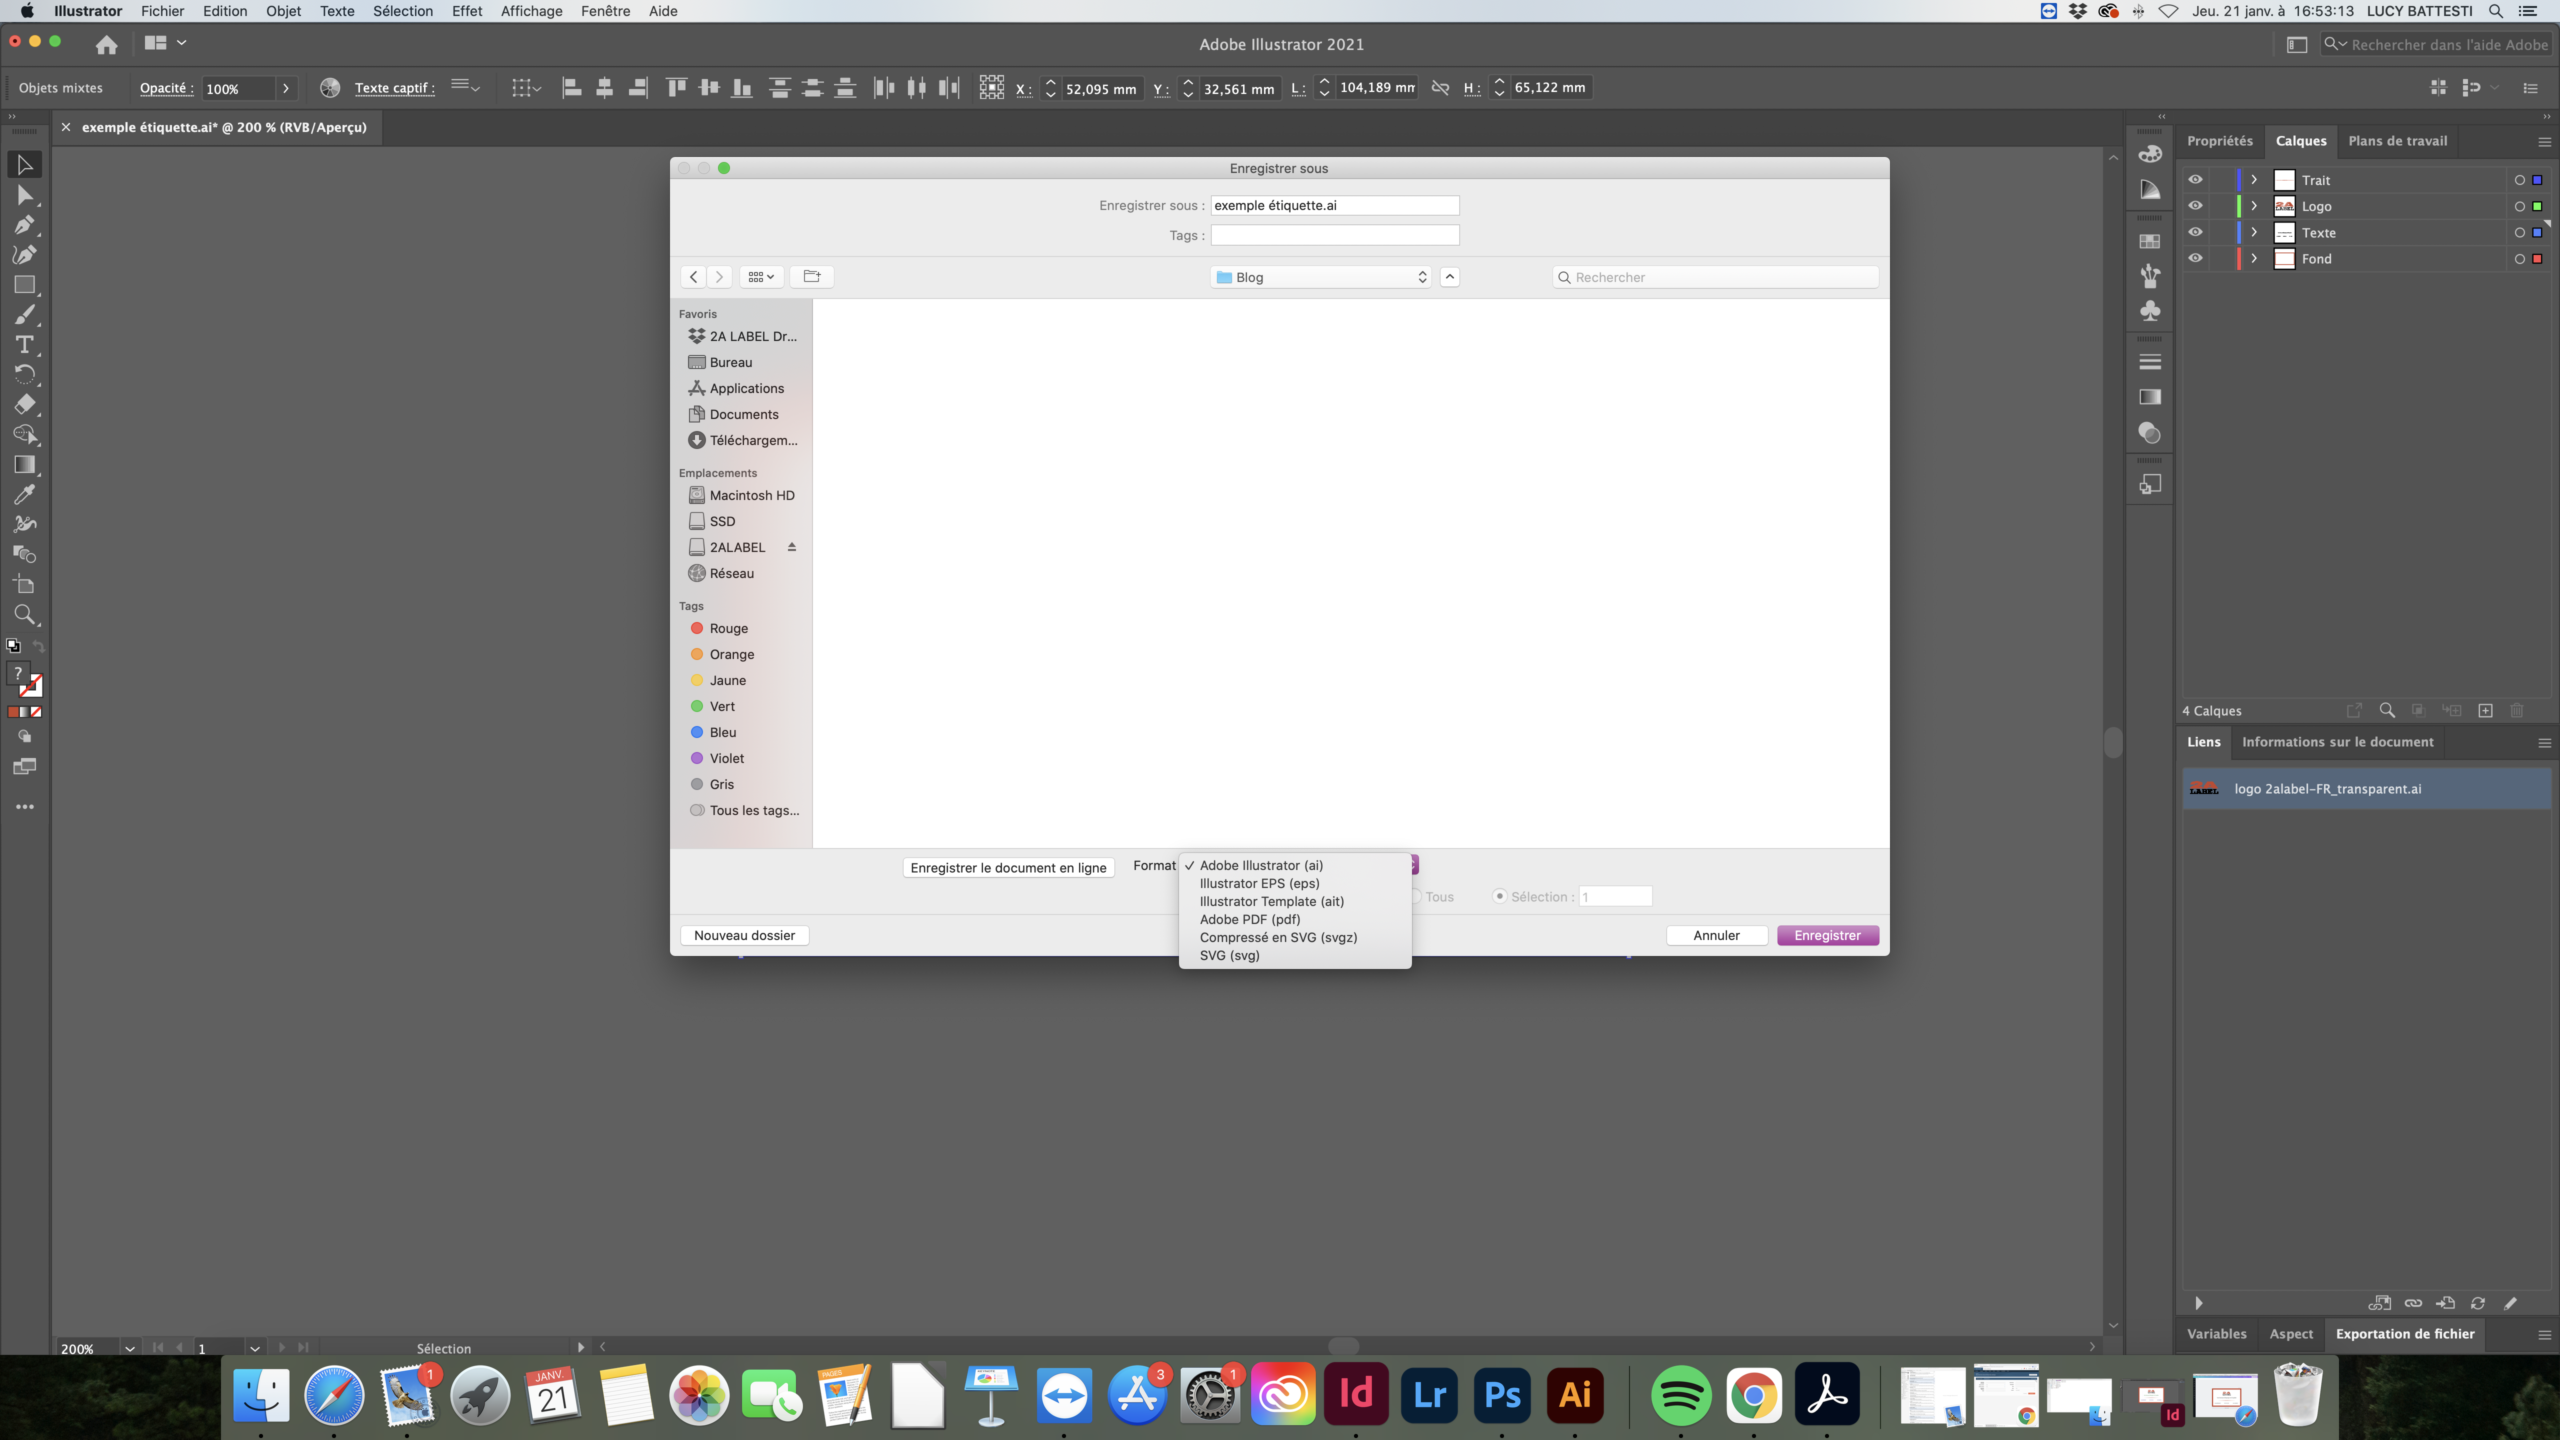The width and height of the screenshot is (2560, 1440).
Task: Click the Eyedropper tool icon
Action: click(25, 494)
